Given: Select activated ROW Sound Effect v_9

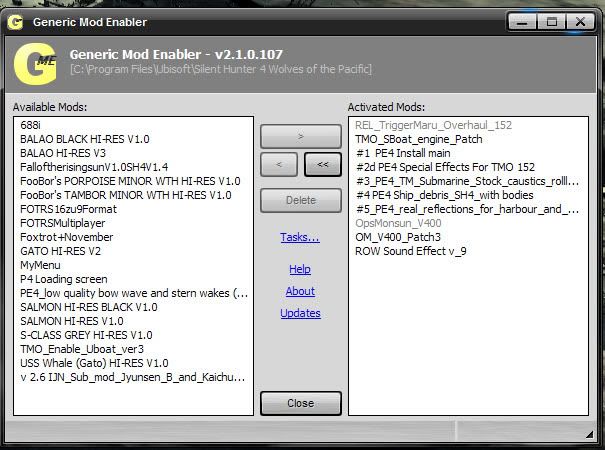Looking at the screenshot, I should (x=411, y=251).
